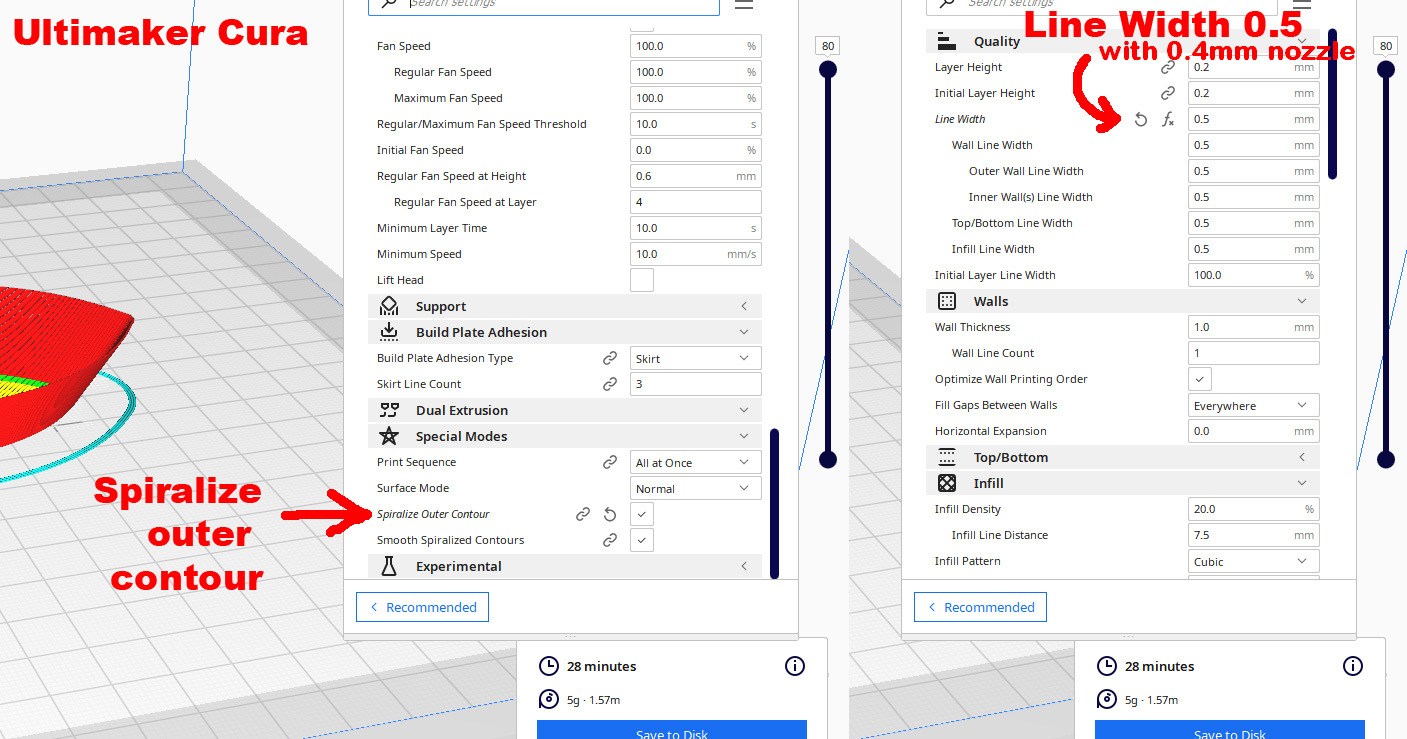Collapse the Dual Extrusion section
Viewport: 1407px width, 739px height.
pos(565,410)
